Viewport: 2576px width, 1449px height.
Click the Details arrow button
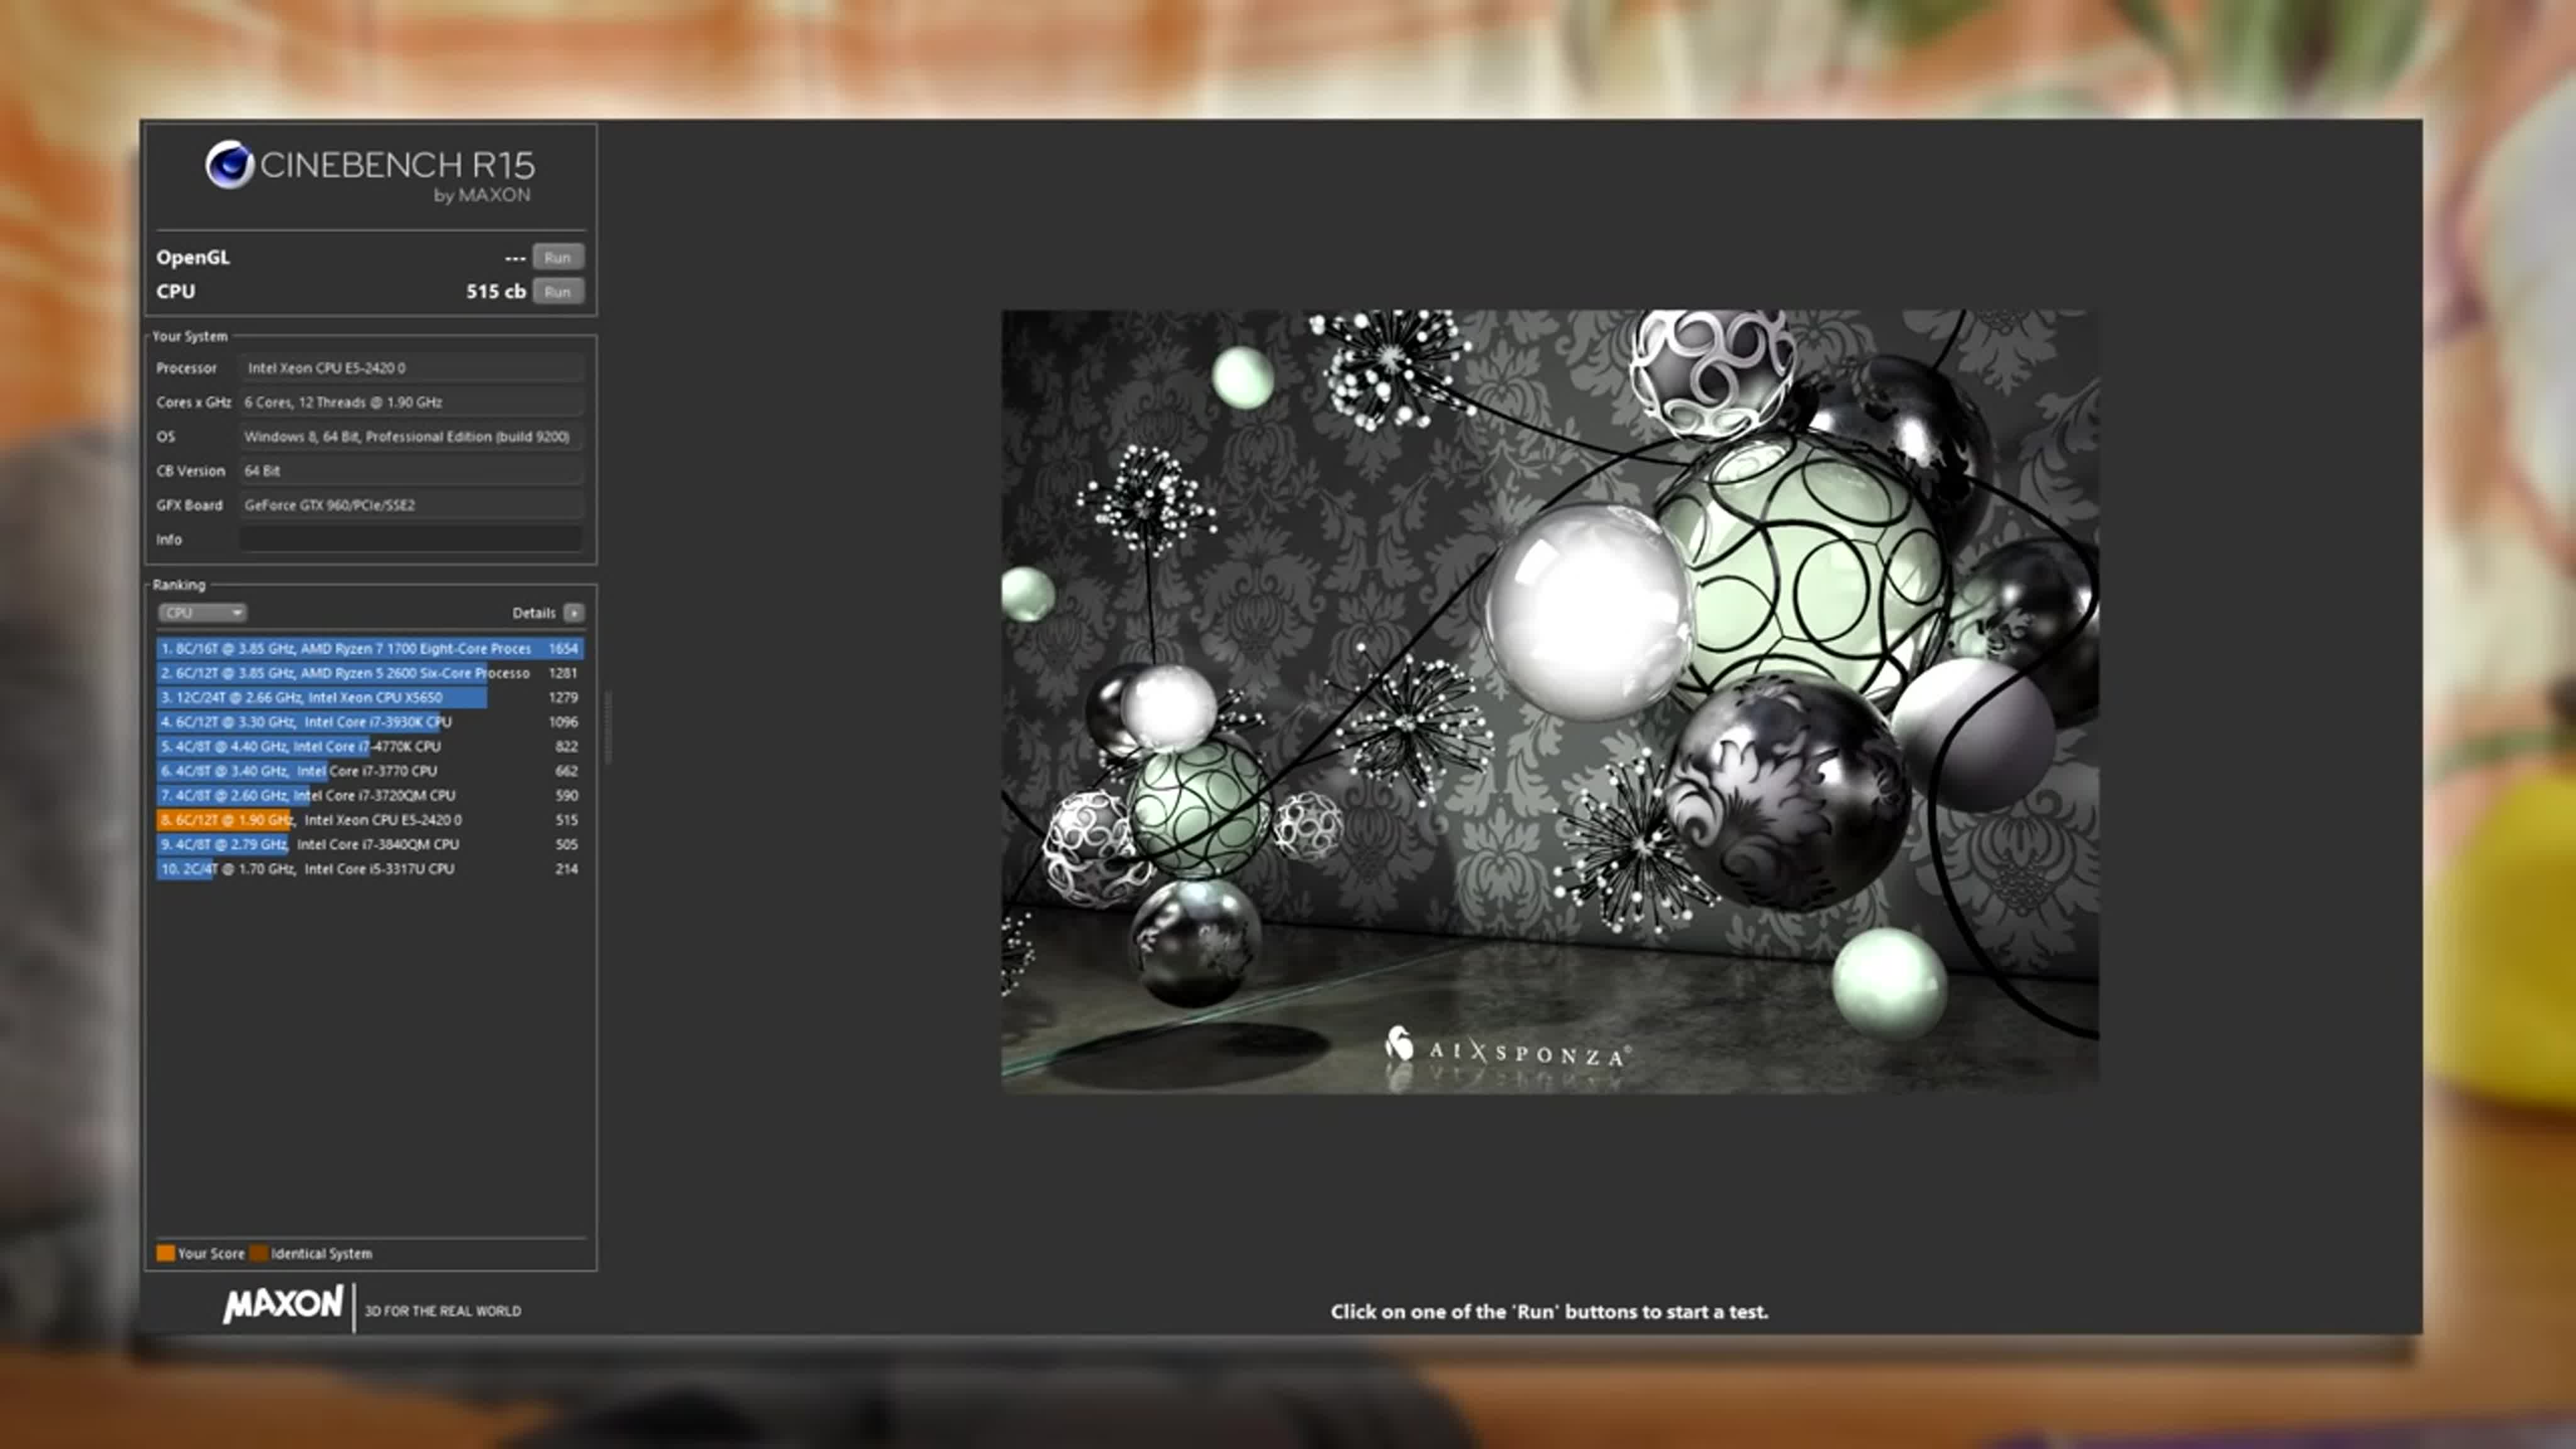pyautogui.click(x=574, y=613)
